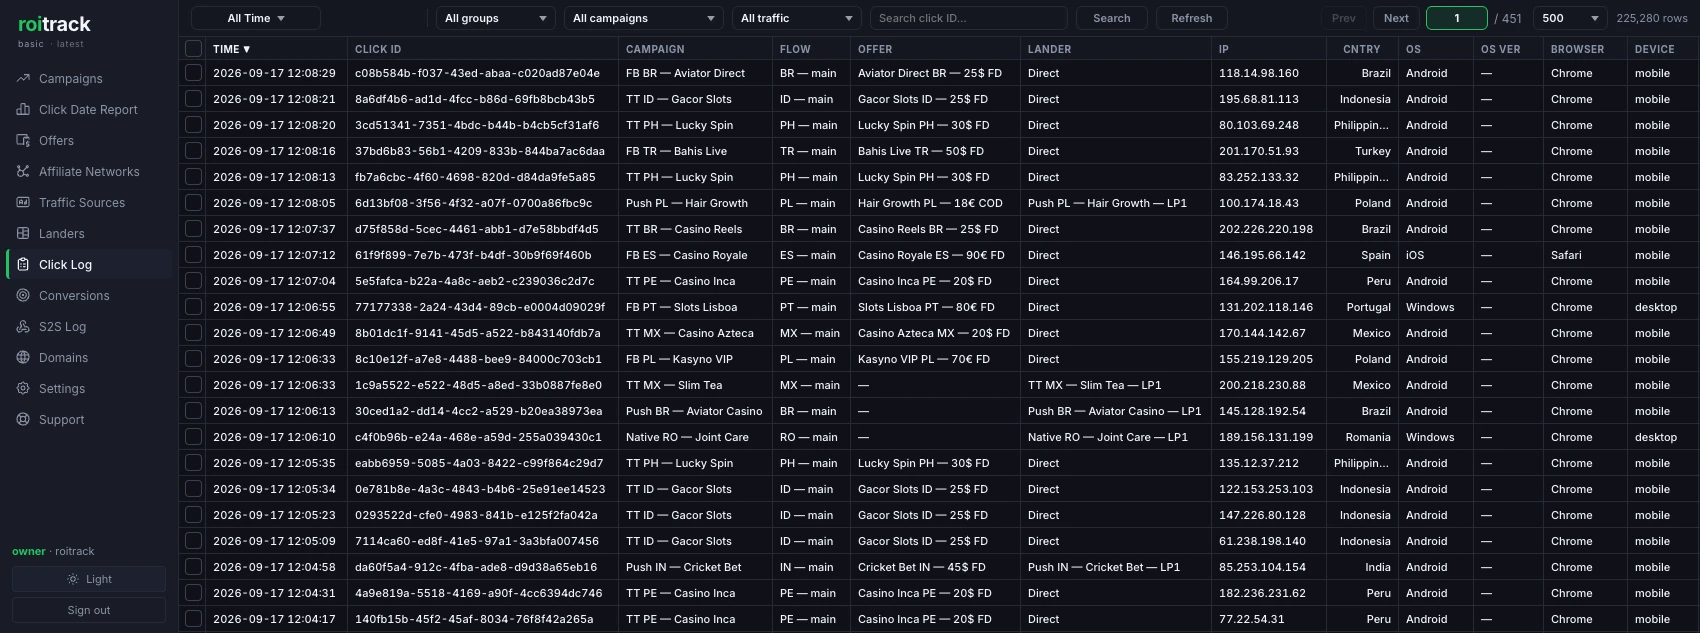Click the Conversions target icon
1700x633 pixels.
pyautogui.click(x=23, y=295)
